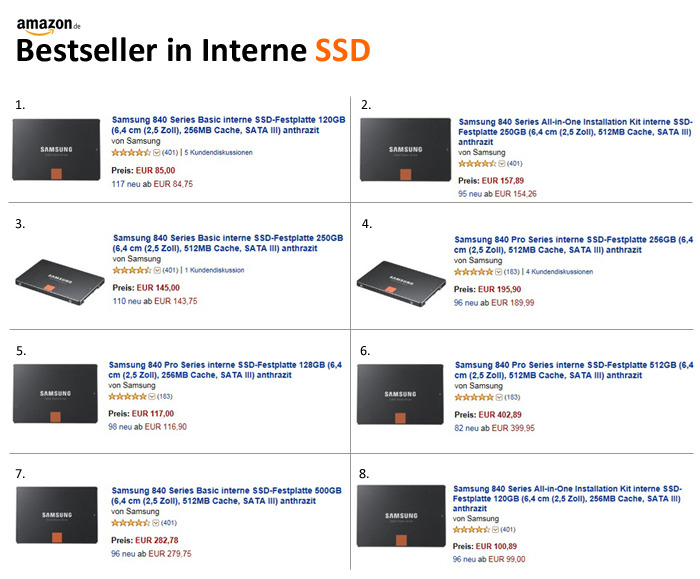
Task: Expand rating dropdown arrow for item 1
Action: [157, 153]
